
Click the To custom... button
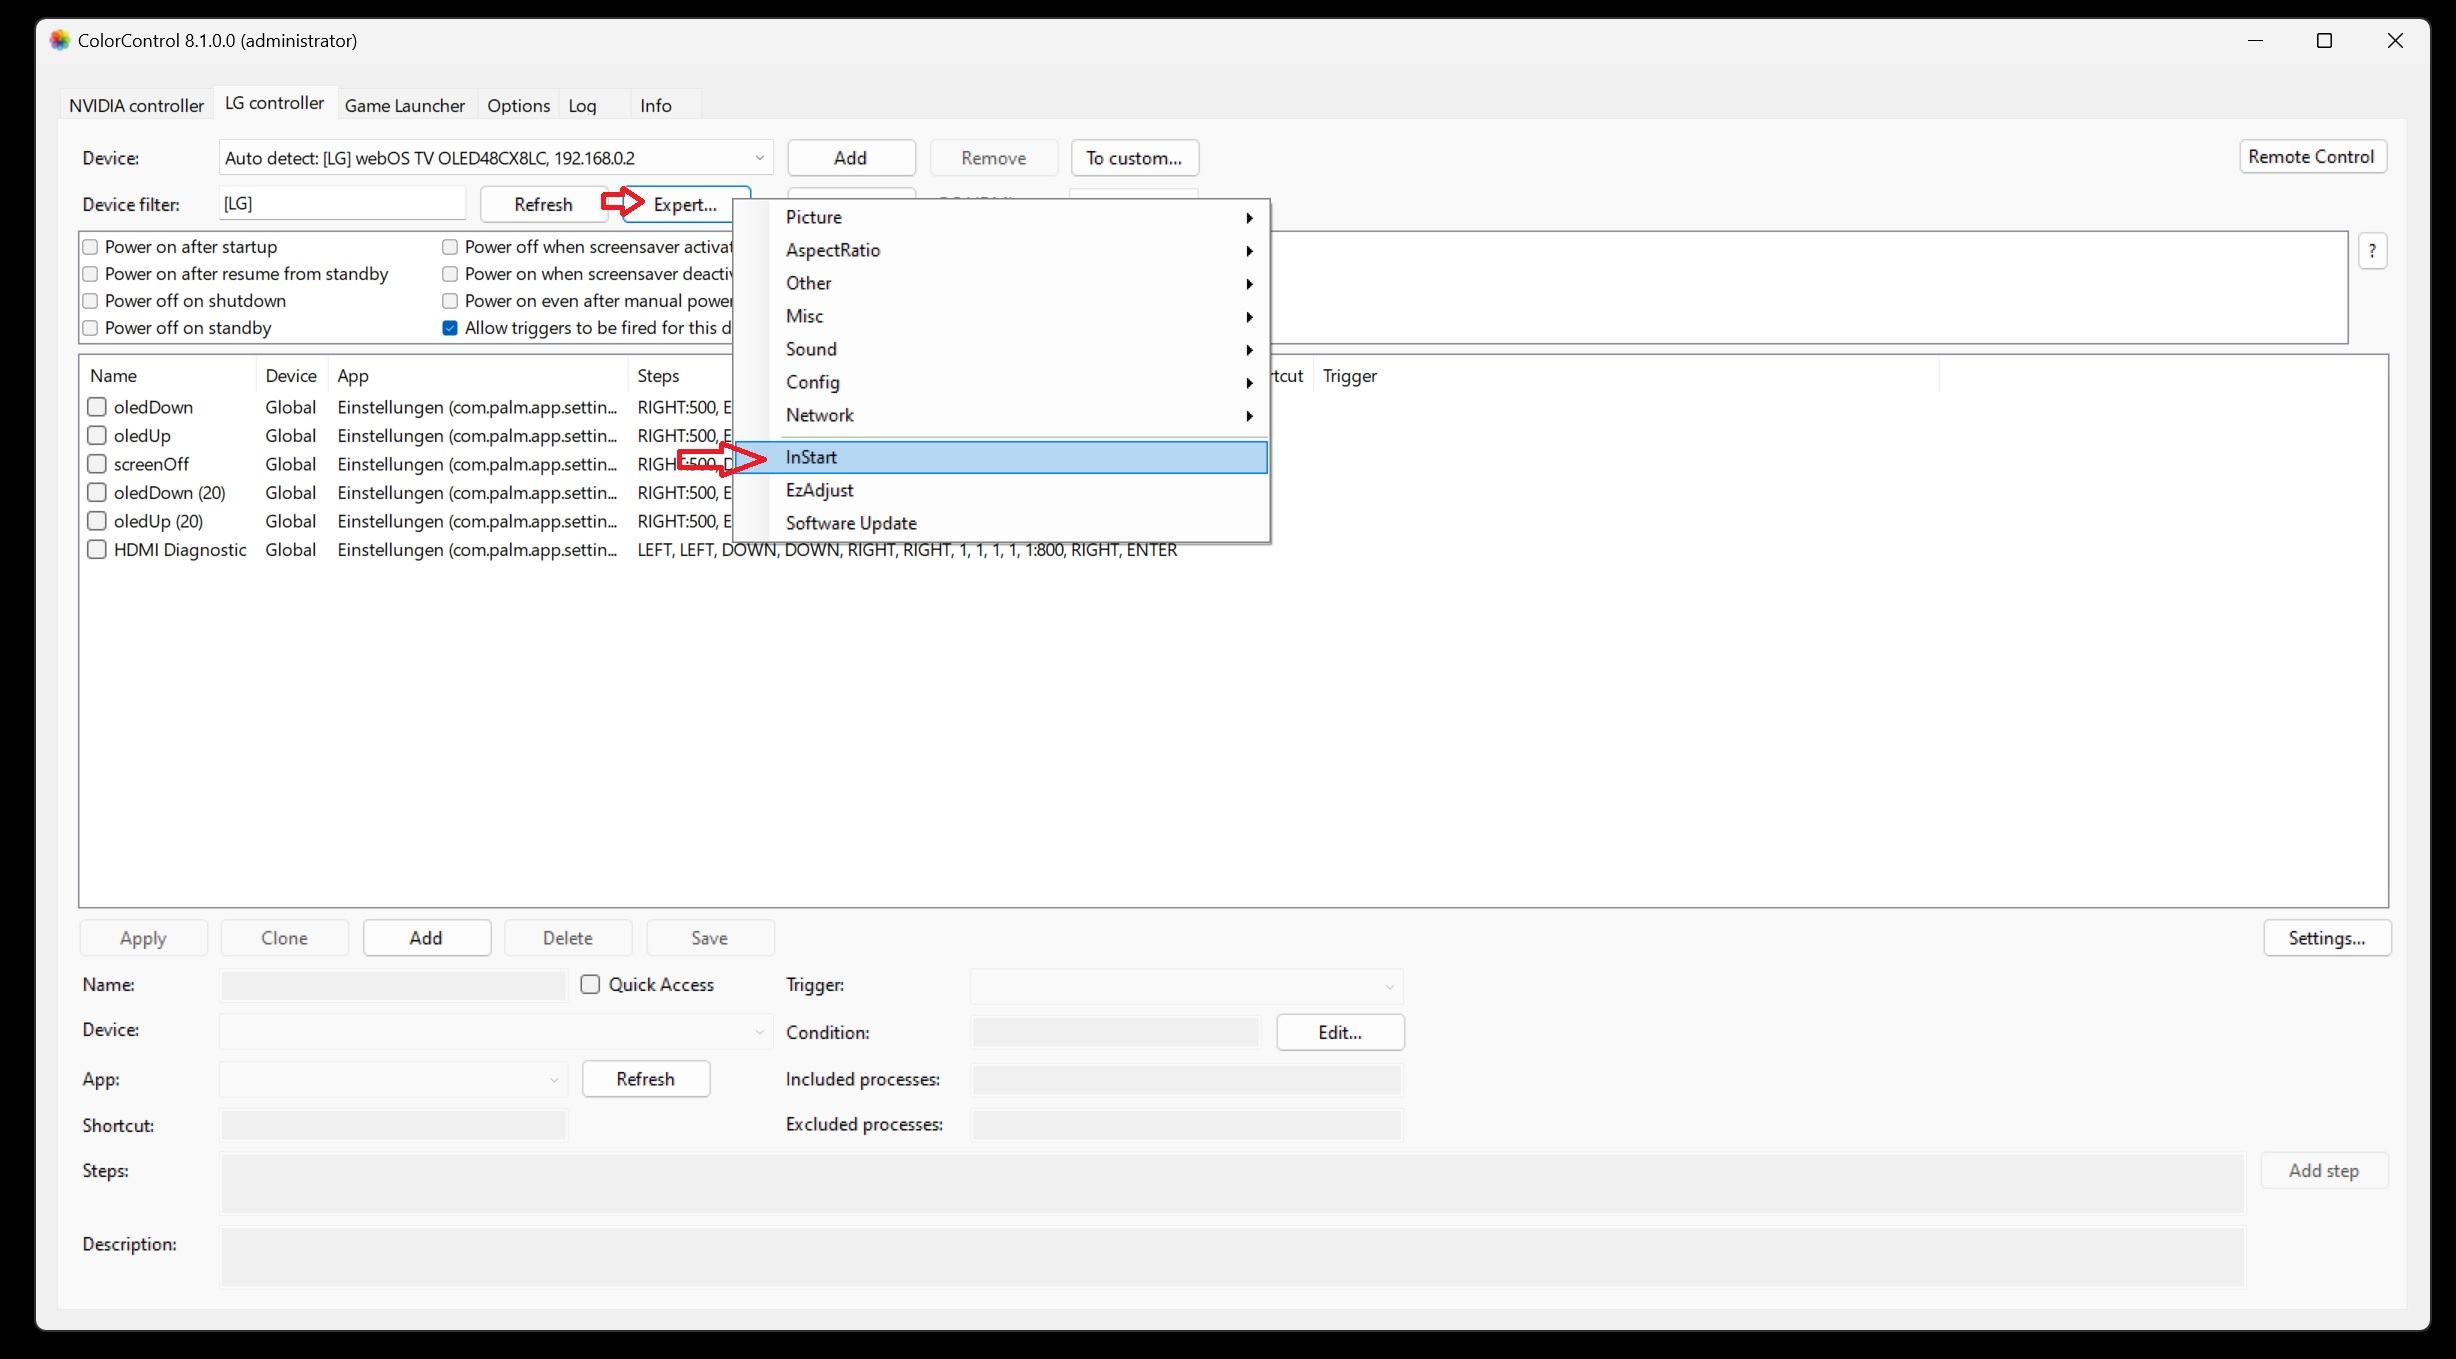point(1134,158)
